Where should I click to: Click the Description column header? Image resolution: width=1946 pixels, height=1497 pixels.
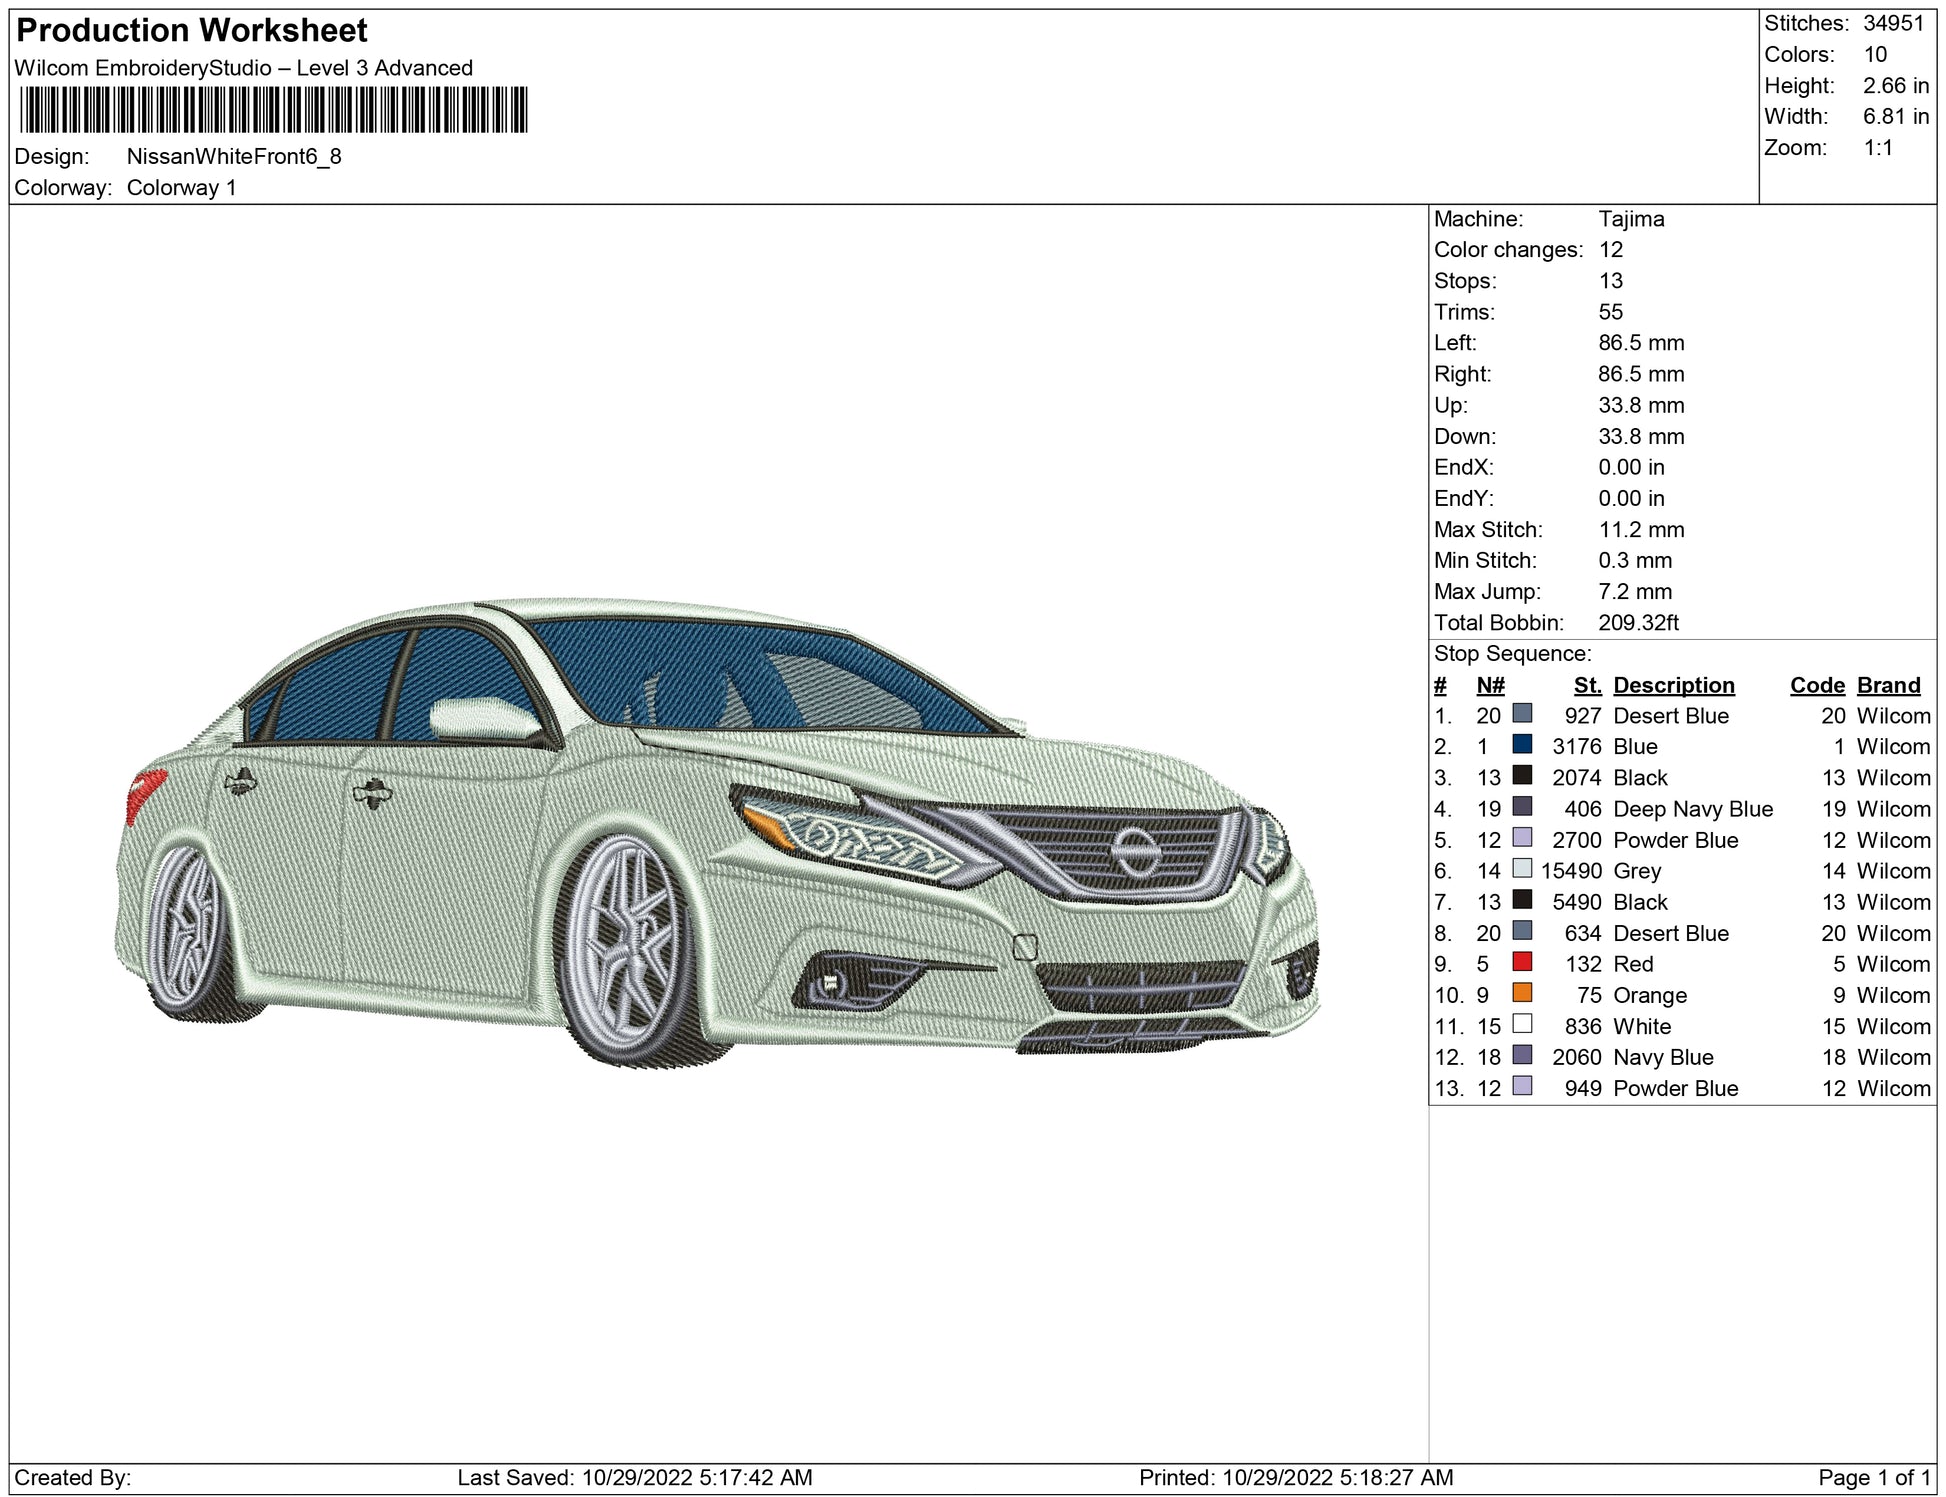point(1673,685)
